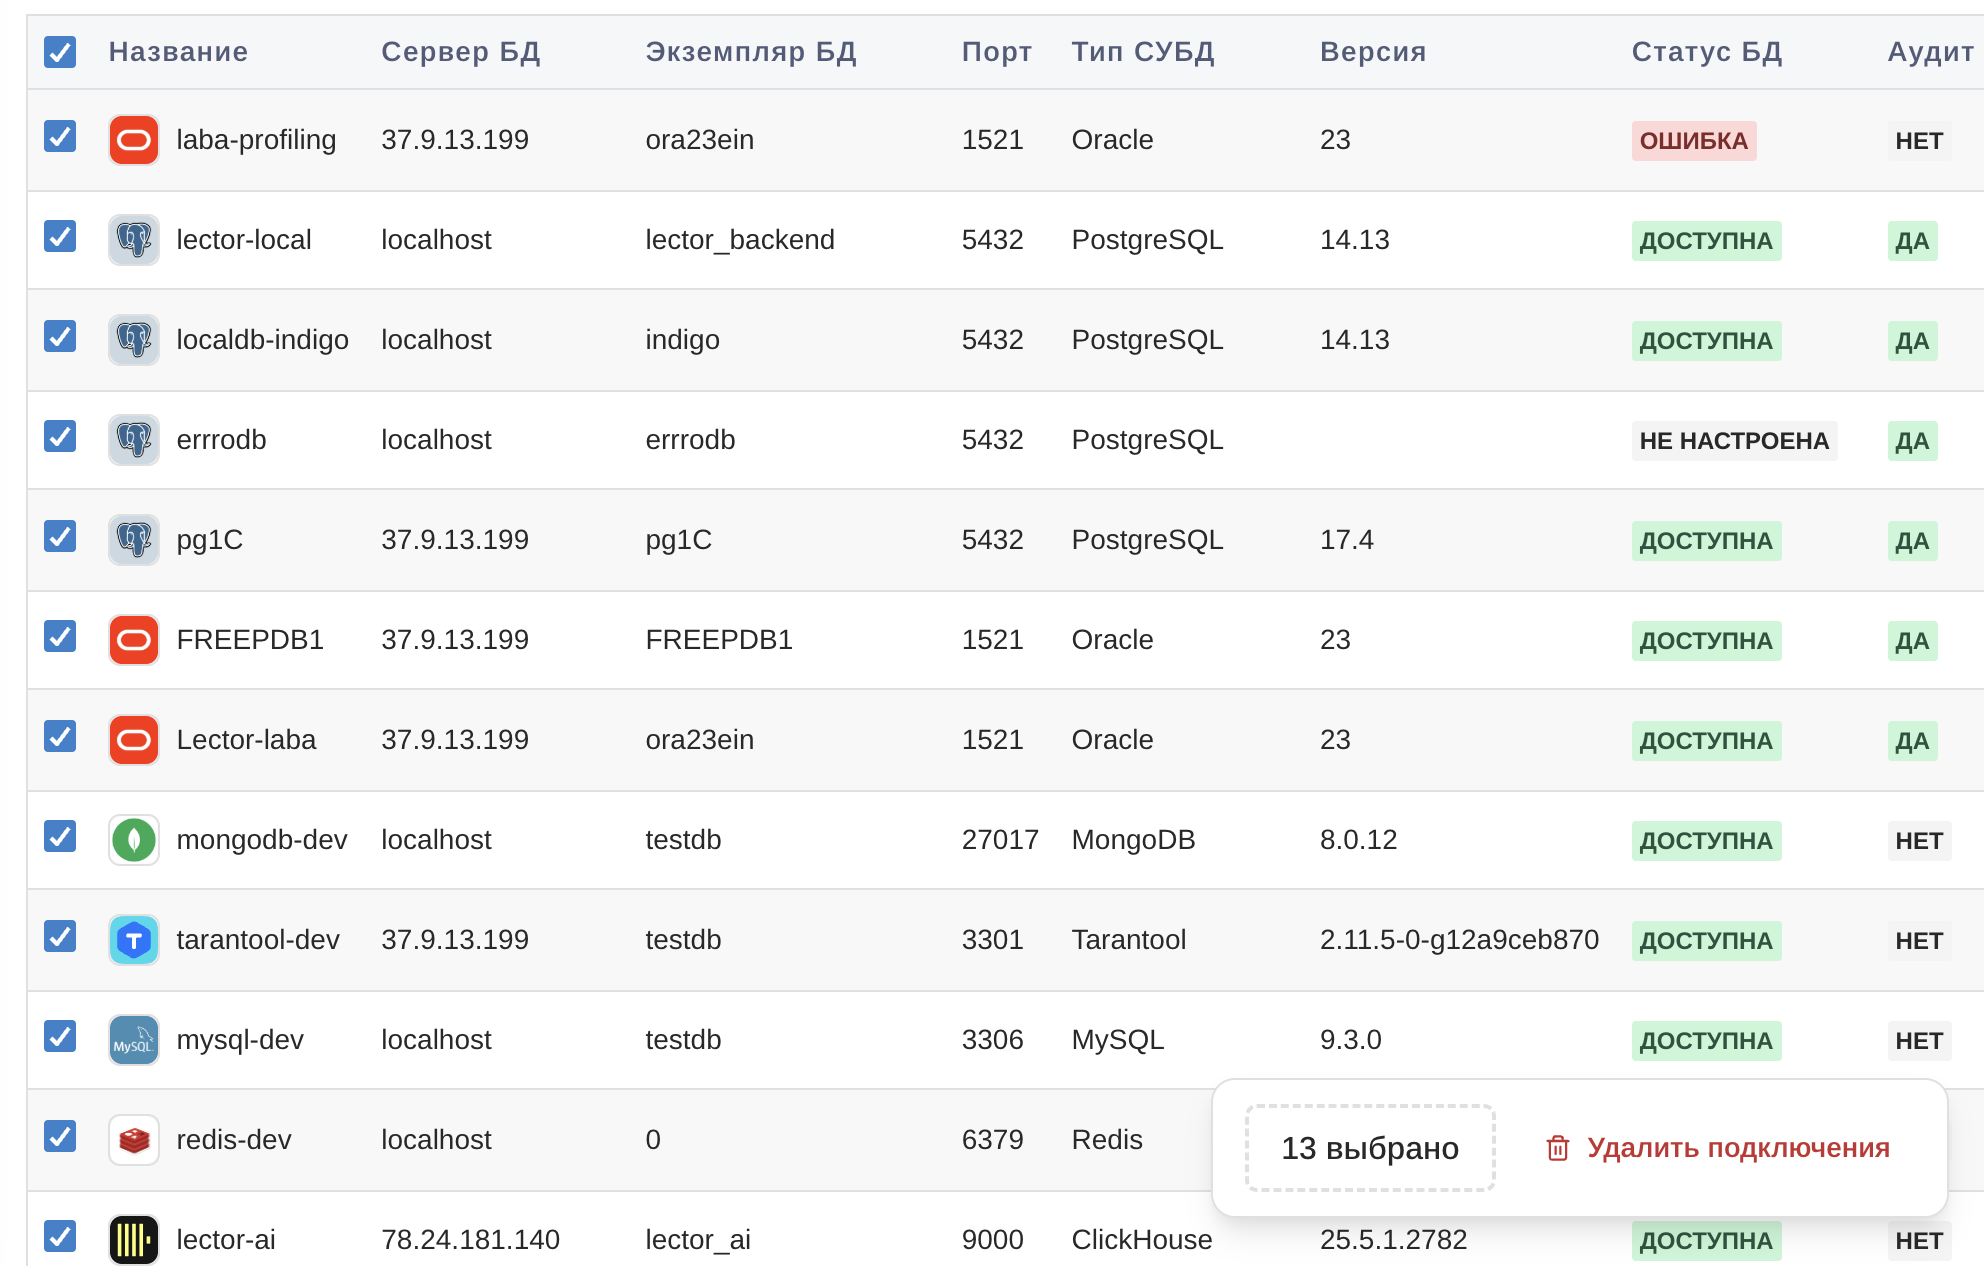1984x1266 pixels.
Task: Click the PostgreSQL elephant icon for lector-local
Action: point(133,240)
